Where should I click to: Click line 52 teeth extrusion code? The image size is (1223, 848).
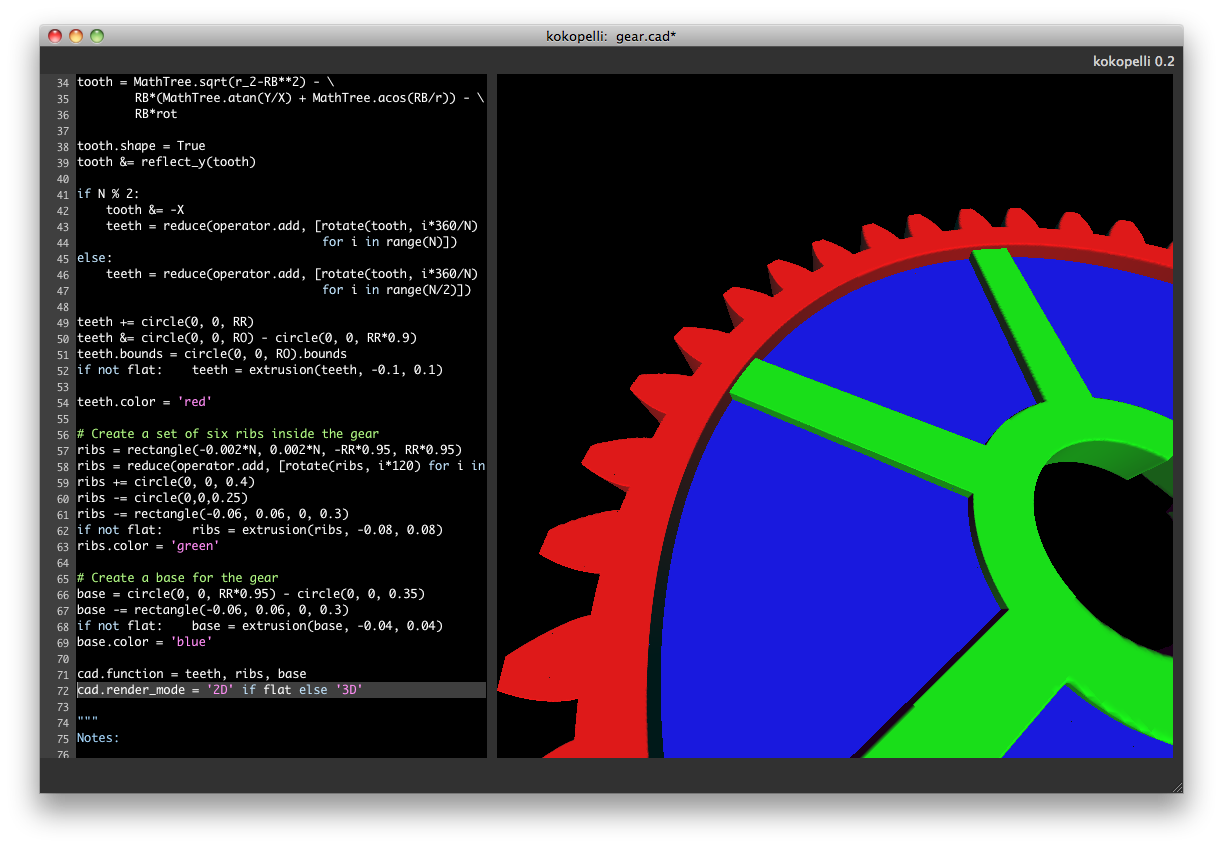coord(260,370)
